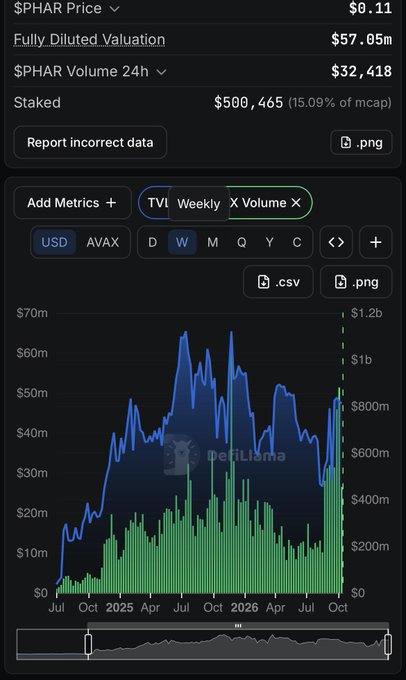406x680 pixels.
Task: Click the left range slider handle
Action: 88,644
